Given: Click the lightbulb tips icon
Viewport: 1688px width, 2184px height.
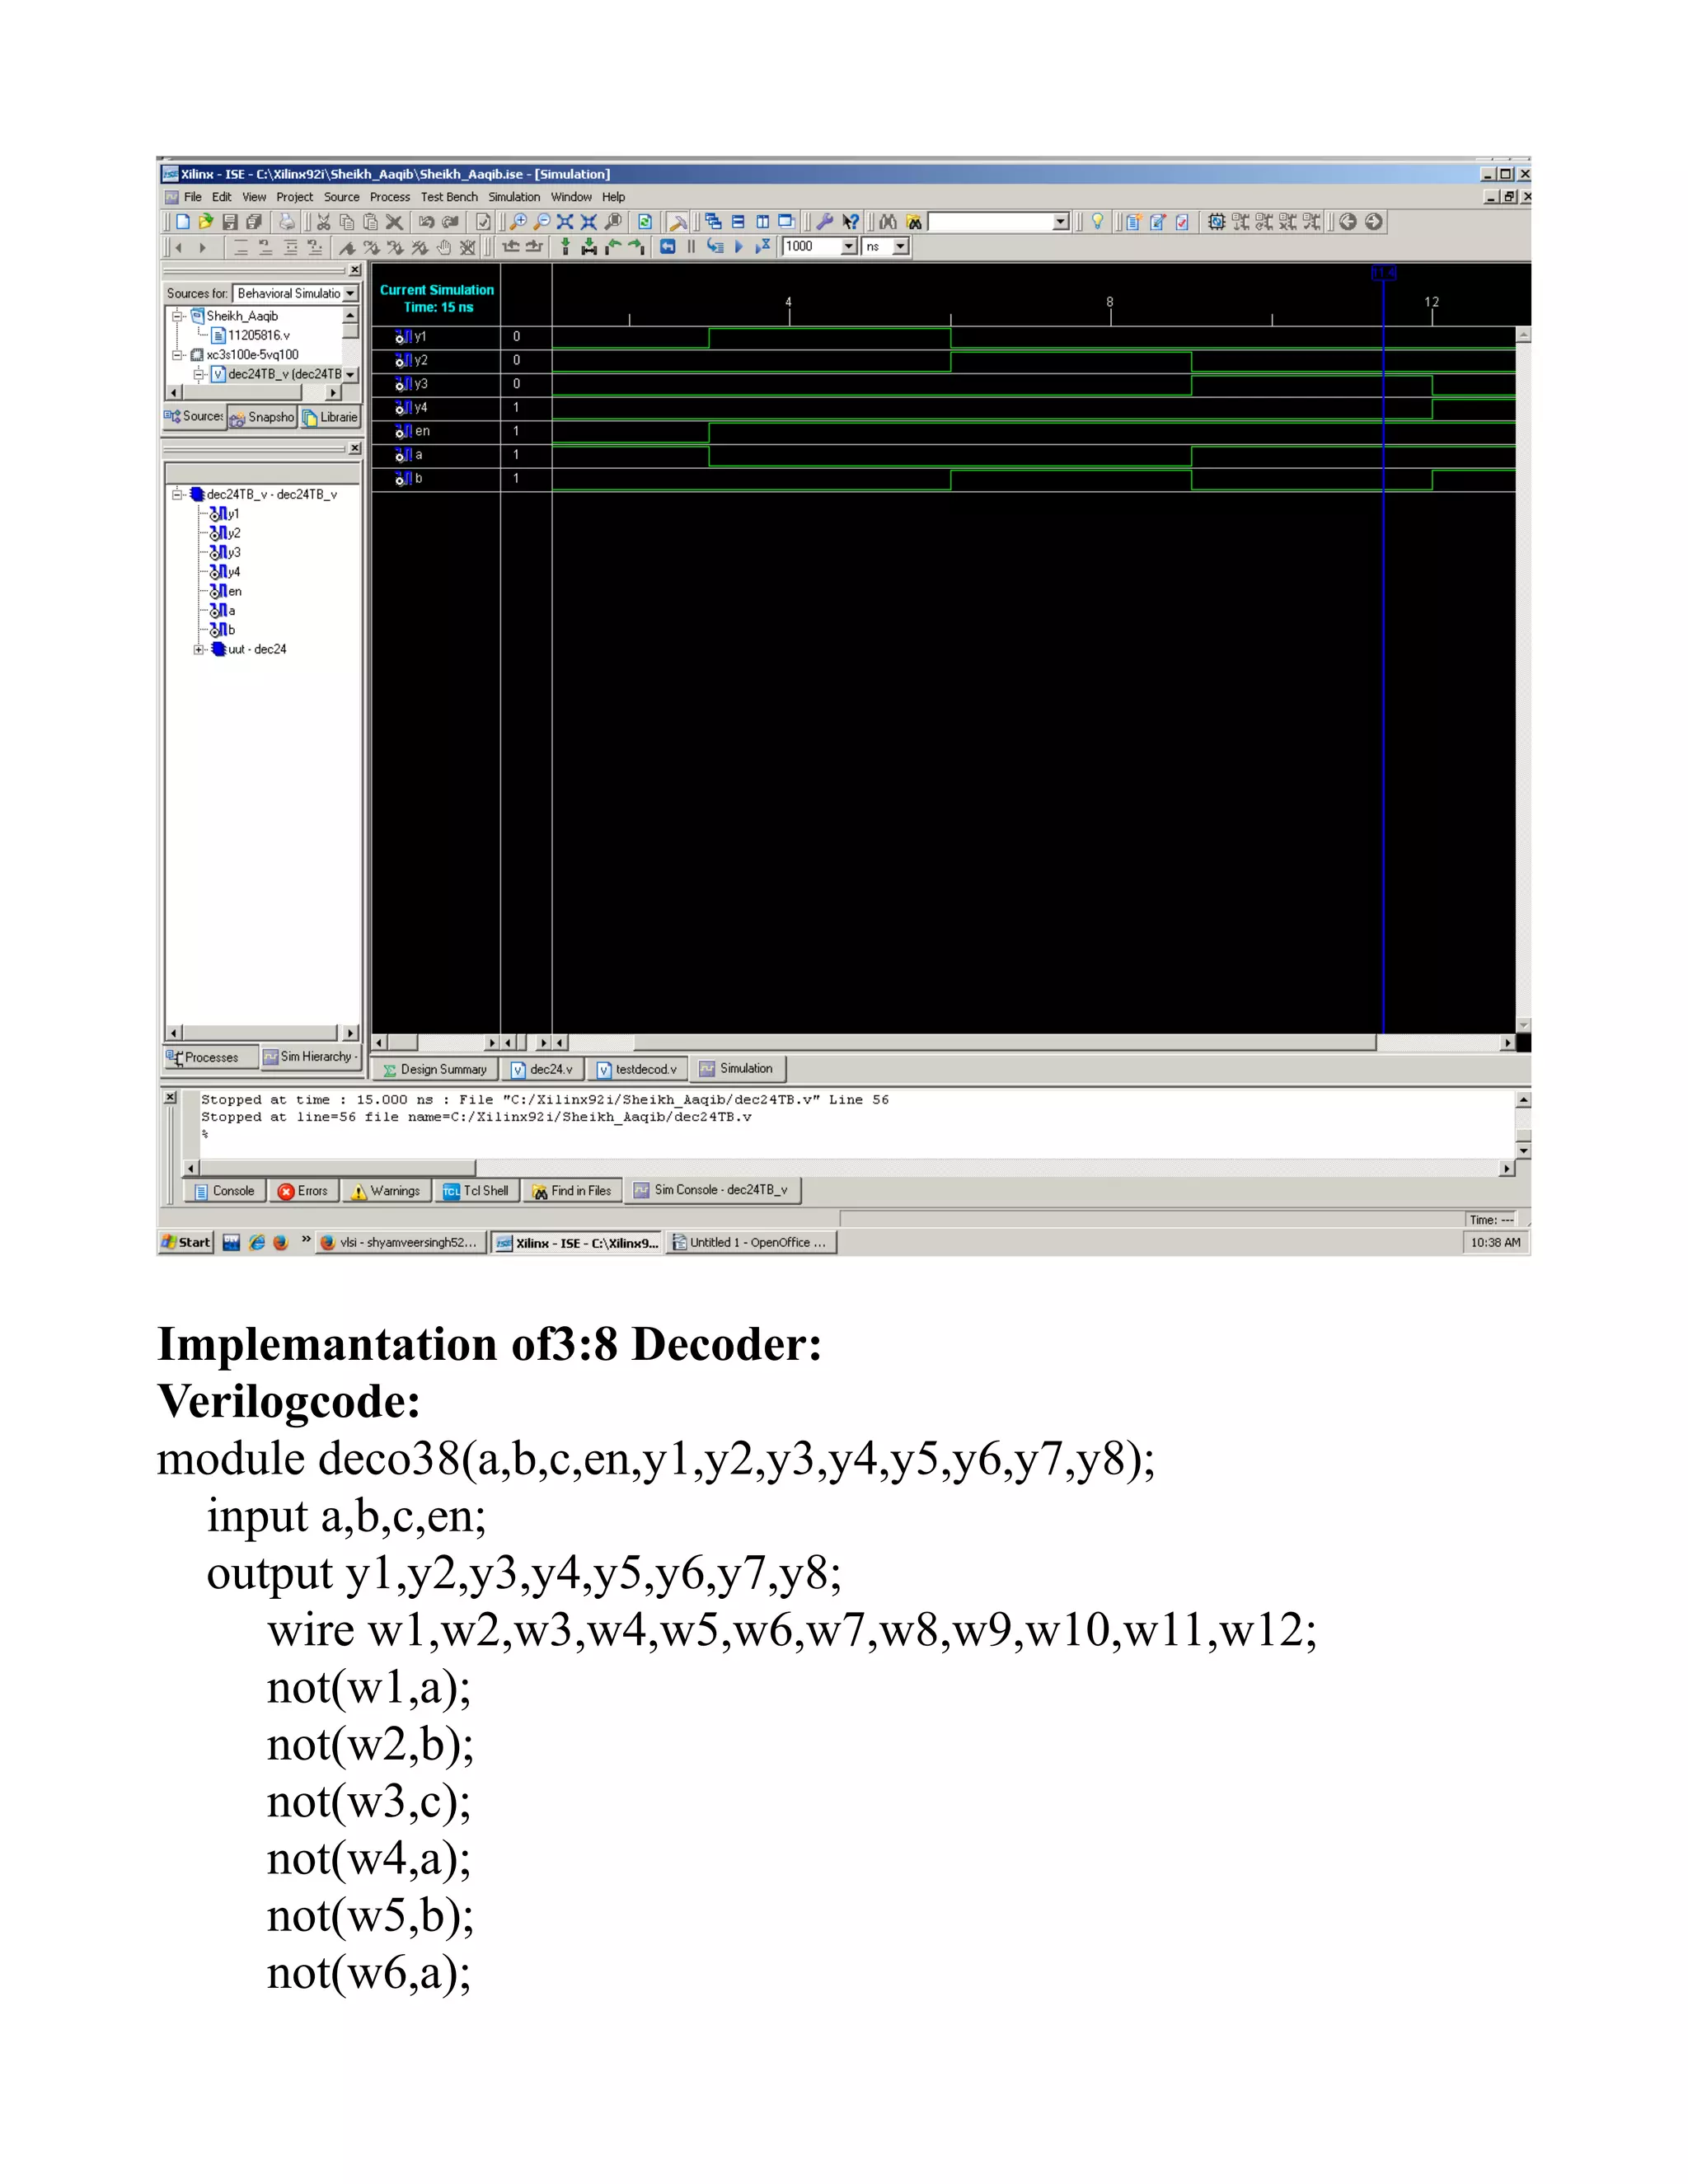Looking at the screenshot, I should click(x=1097, y=222).
